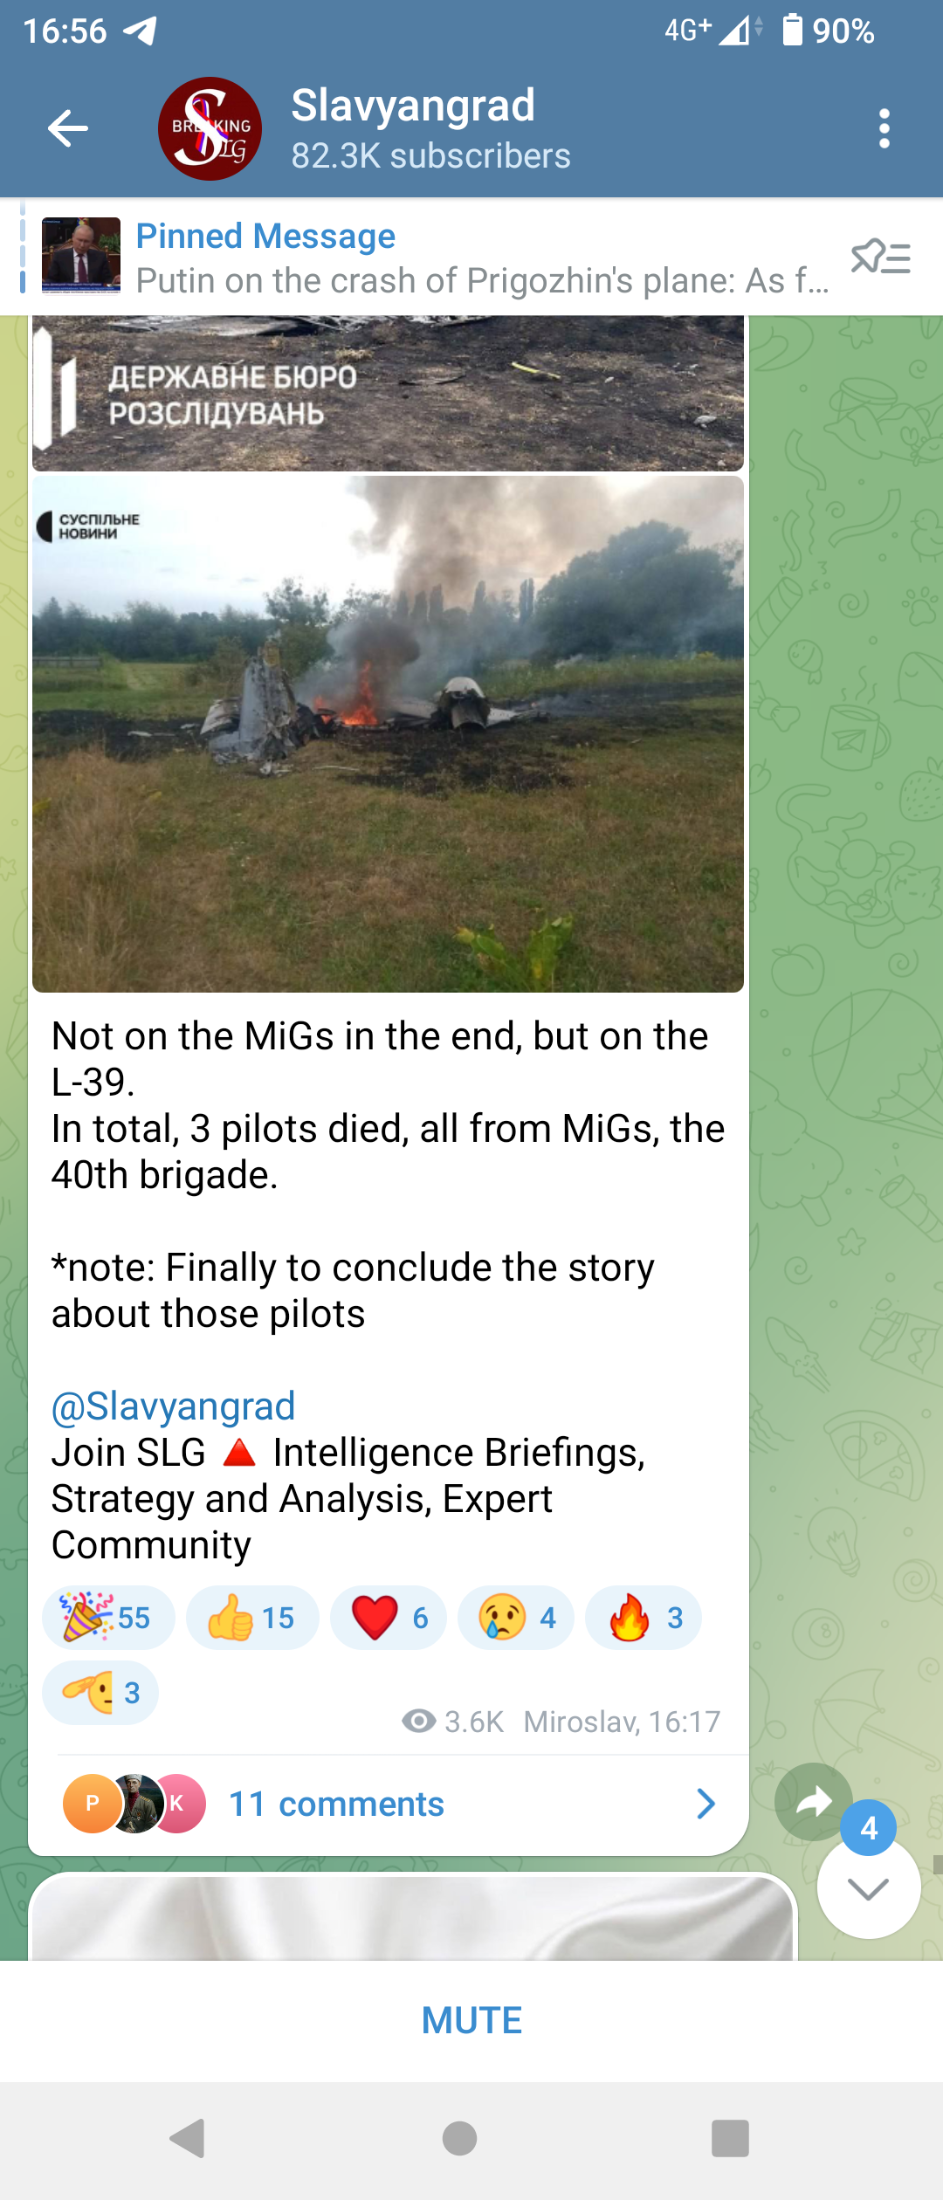Jump to bottom with unread arrow button
Viewport: 943px width, 2200px height.
pyautogui.click(x=868, y=1886)
